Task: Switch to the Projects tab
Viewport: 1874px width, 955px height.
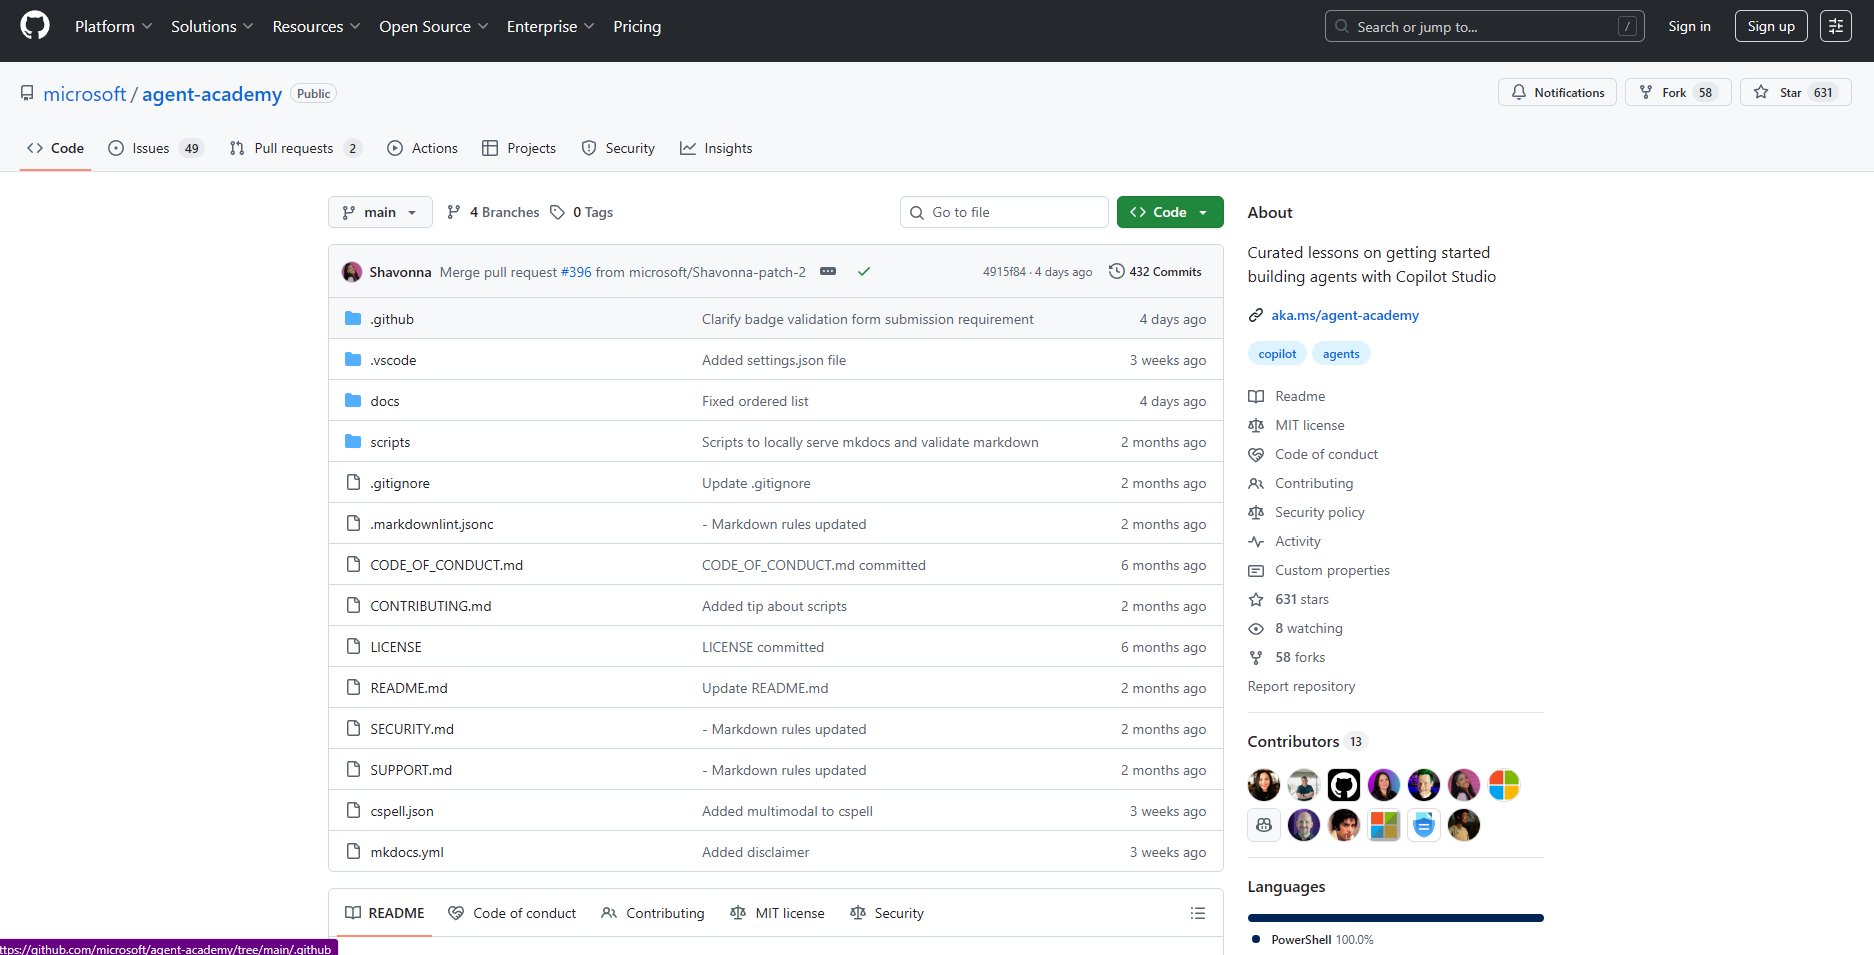Action: click(519, 148)
